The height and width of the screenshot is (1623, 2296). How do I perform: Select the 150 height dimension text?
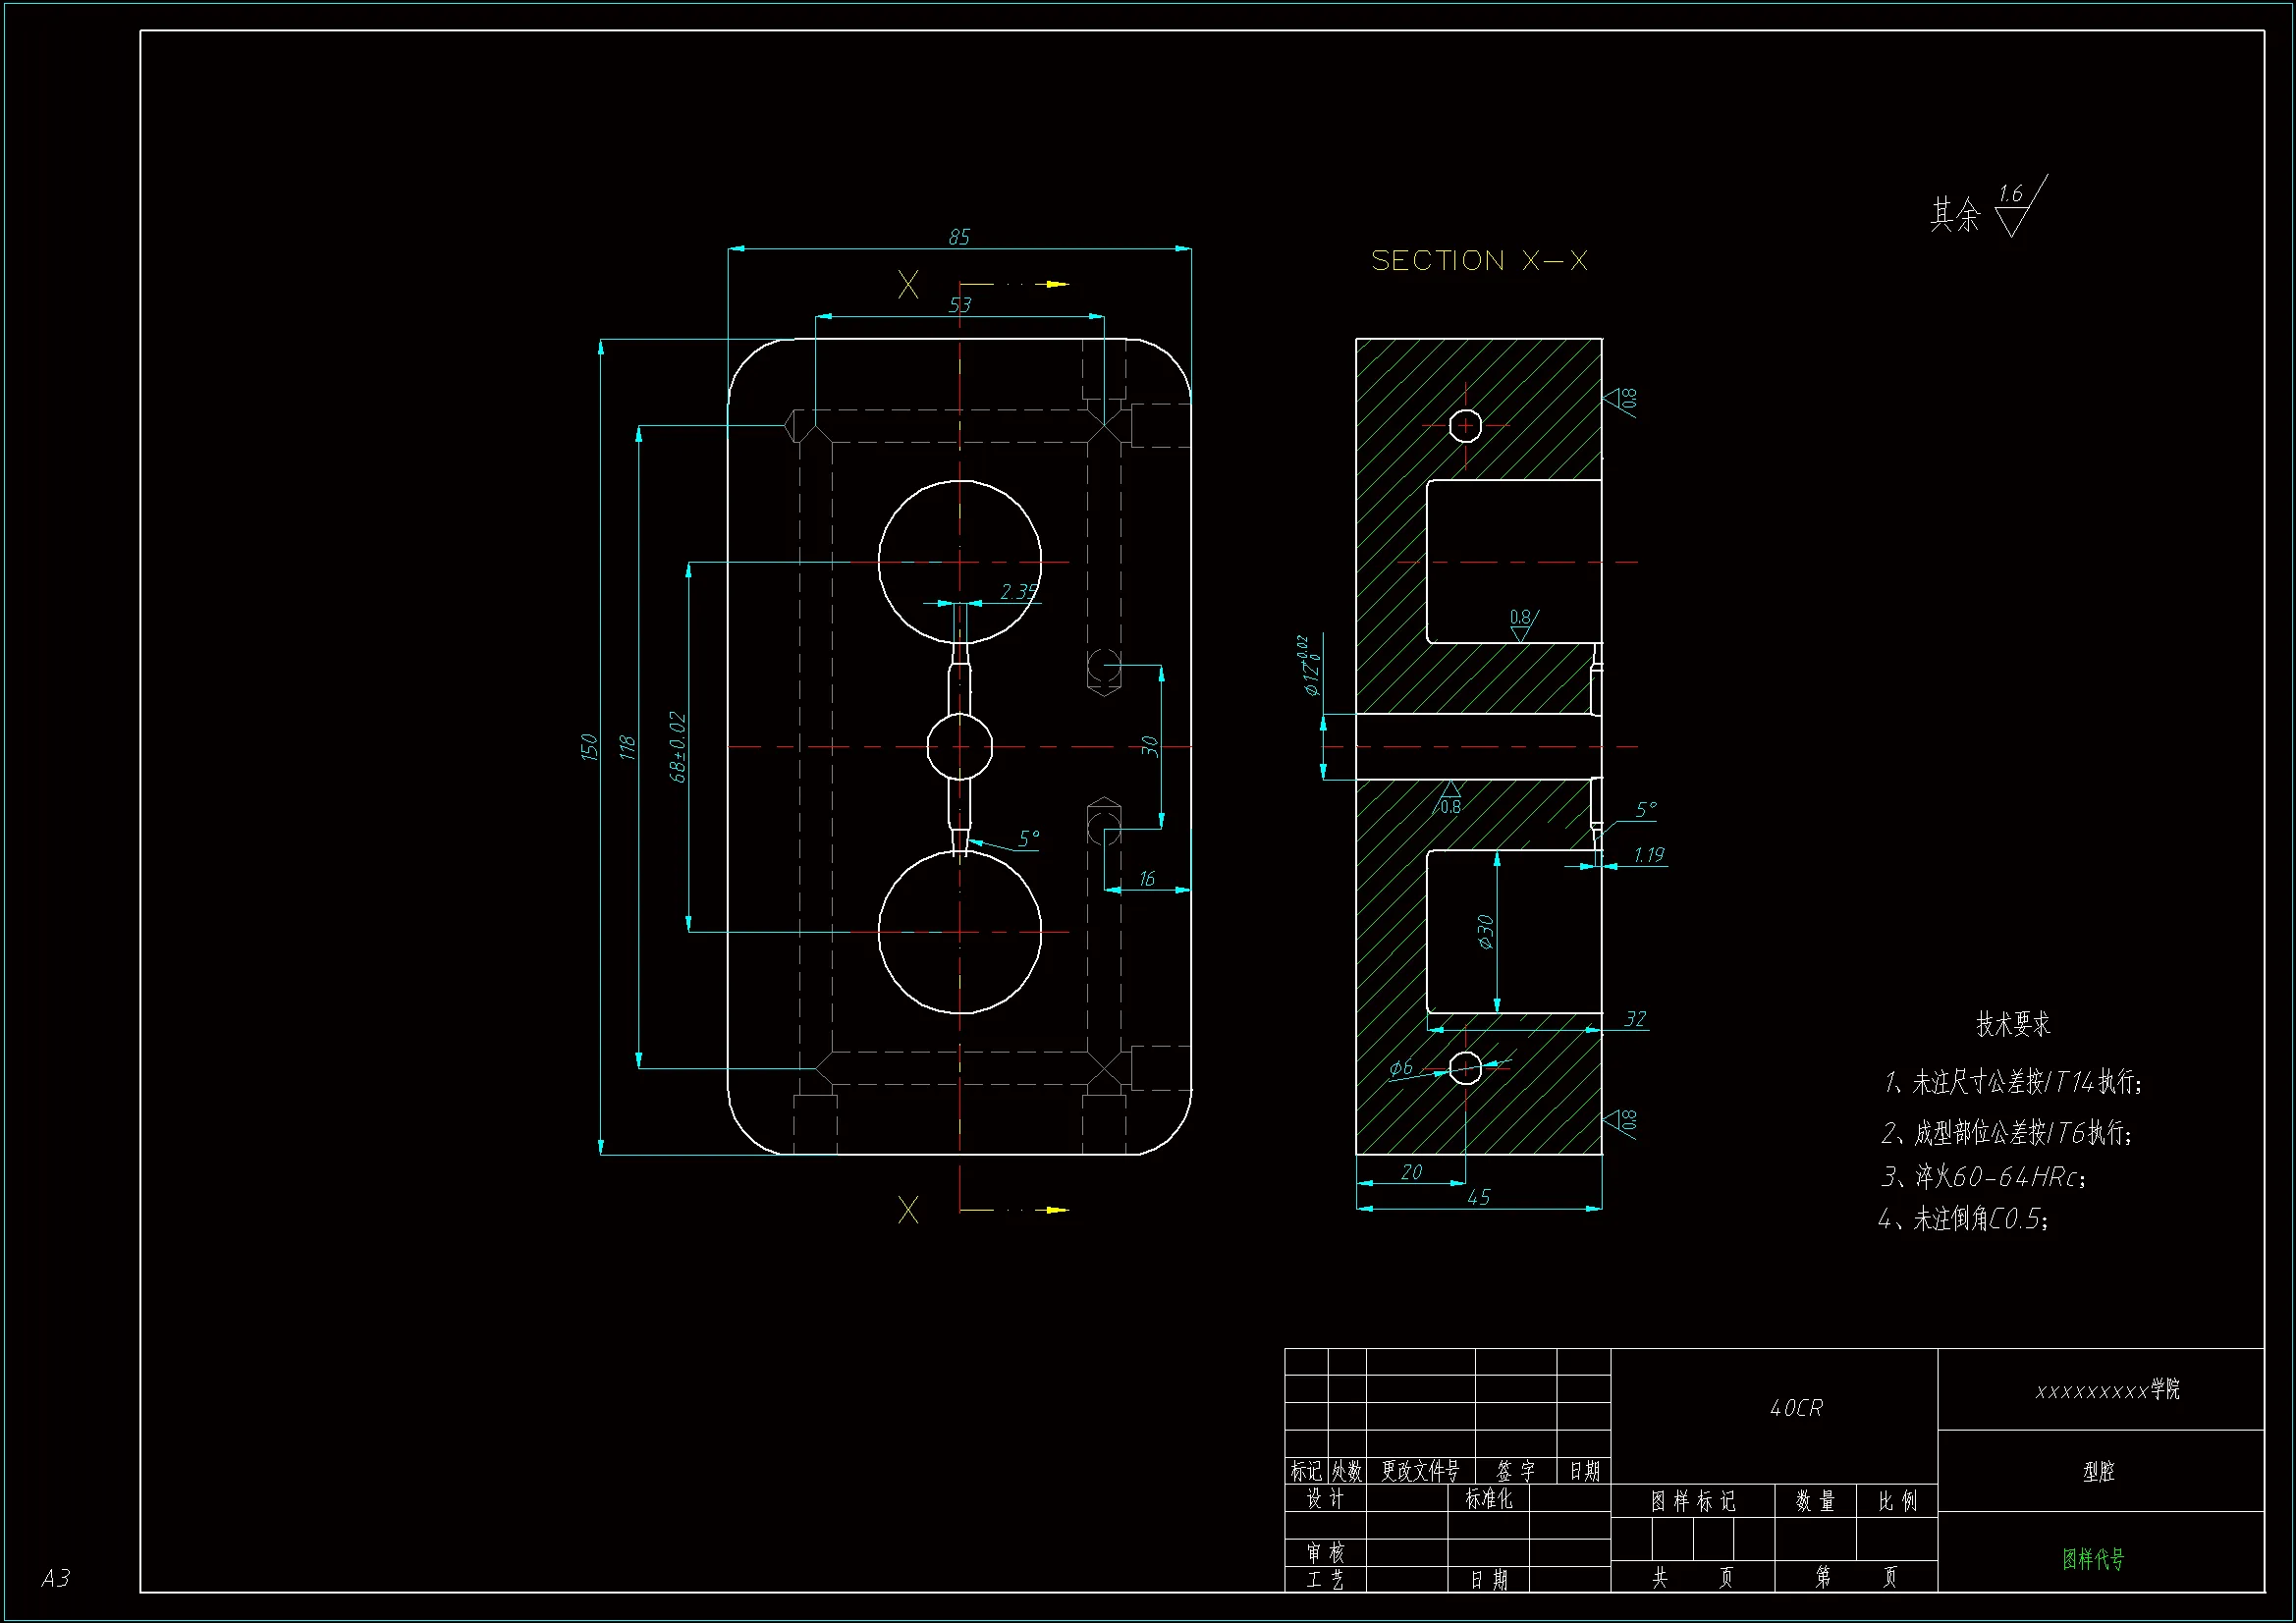tap(589, 746)
